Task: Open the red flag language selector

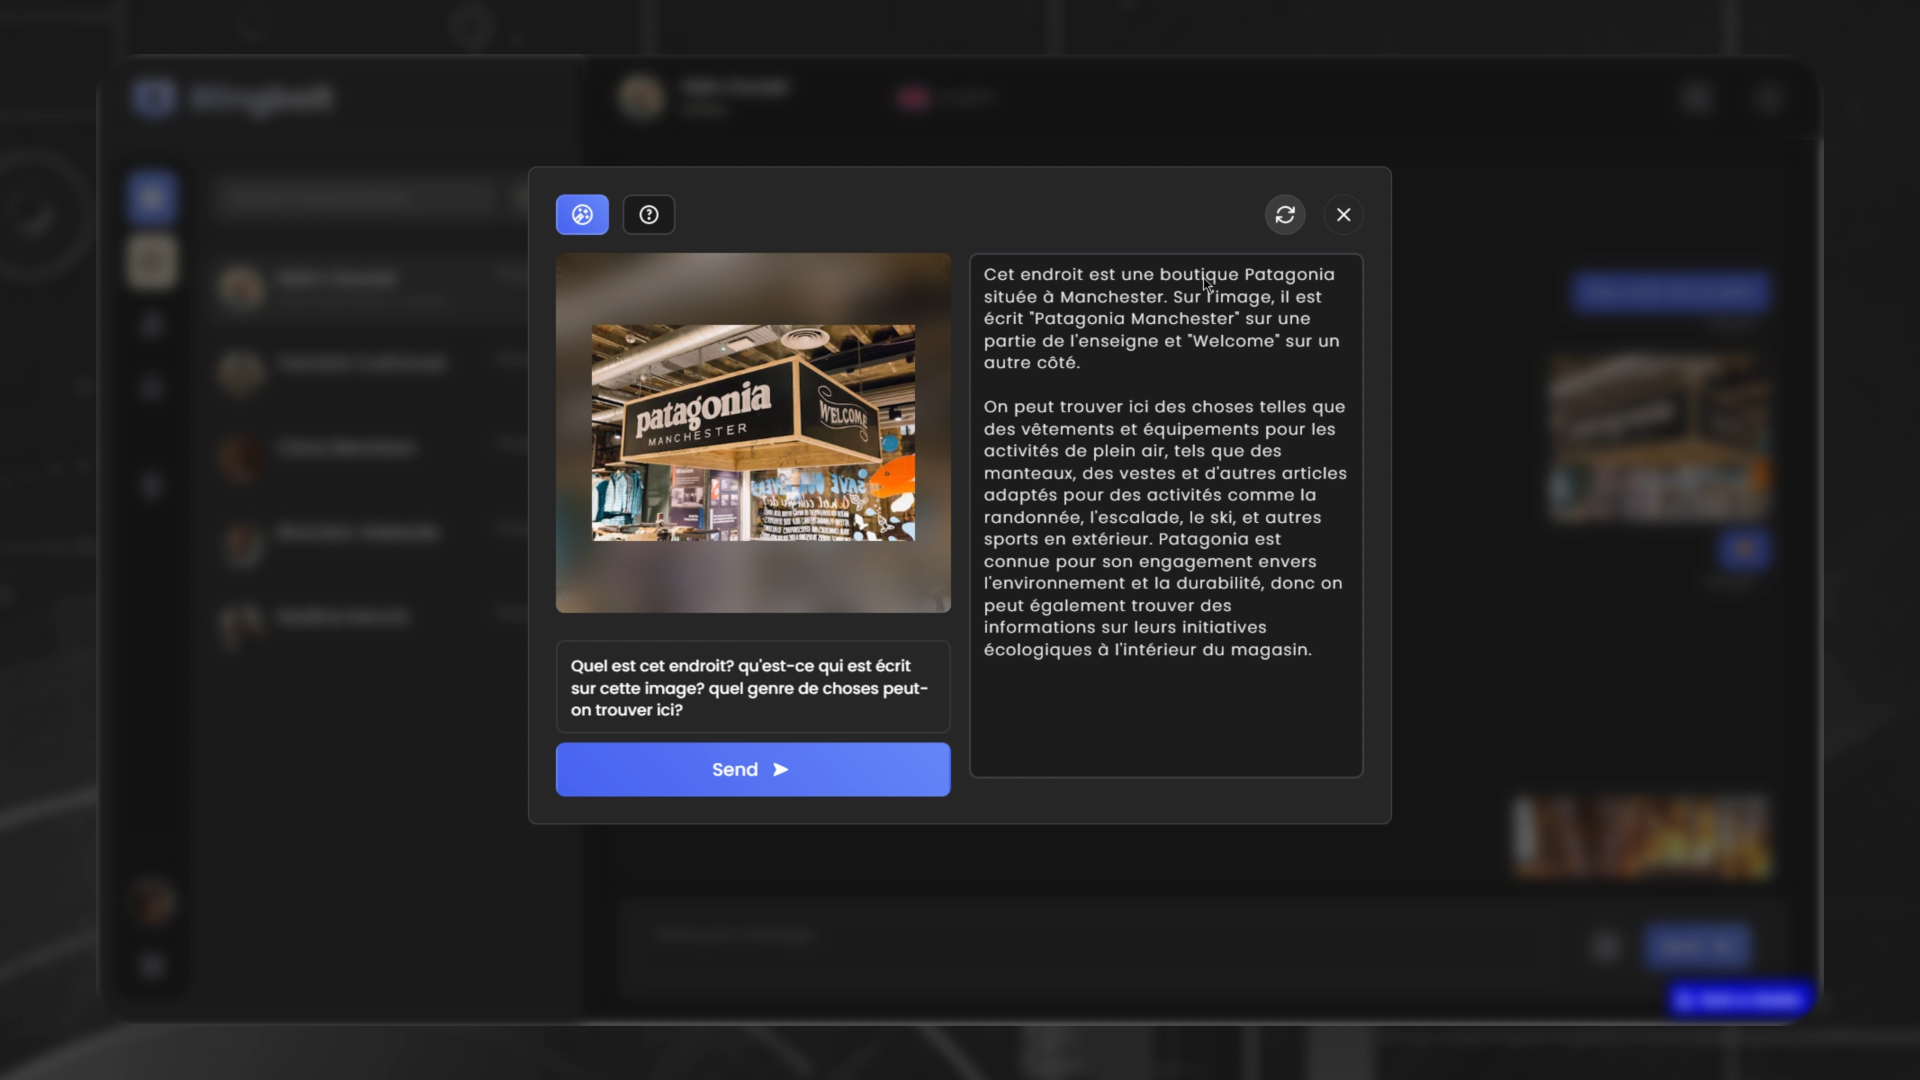Action: point(914,98)
